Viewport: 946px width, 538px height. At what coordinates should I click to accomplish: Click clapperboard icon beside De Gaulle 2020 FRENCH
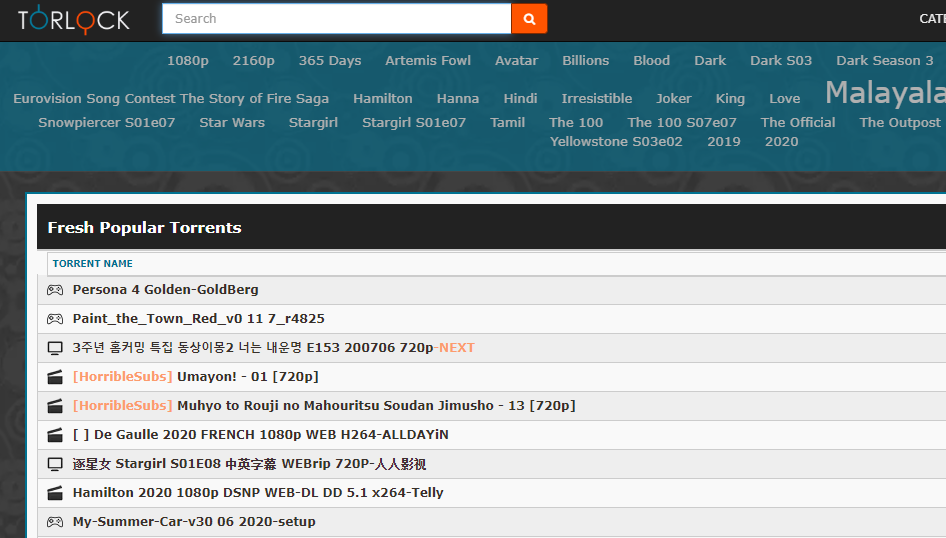[x=55, y=435]
